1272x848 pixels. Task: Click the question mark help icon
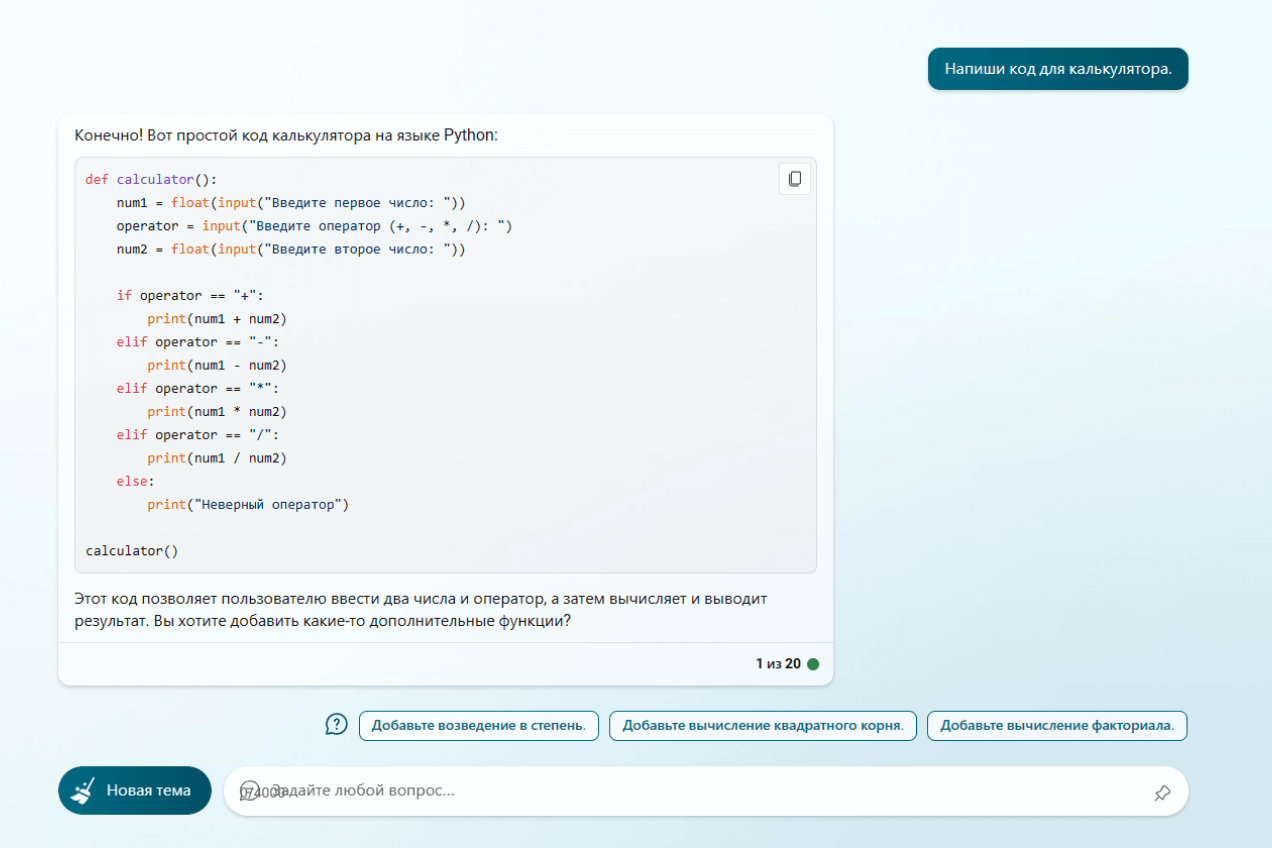pos(337,724)
